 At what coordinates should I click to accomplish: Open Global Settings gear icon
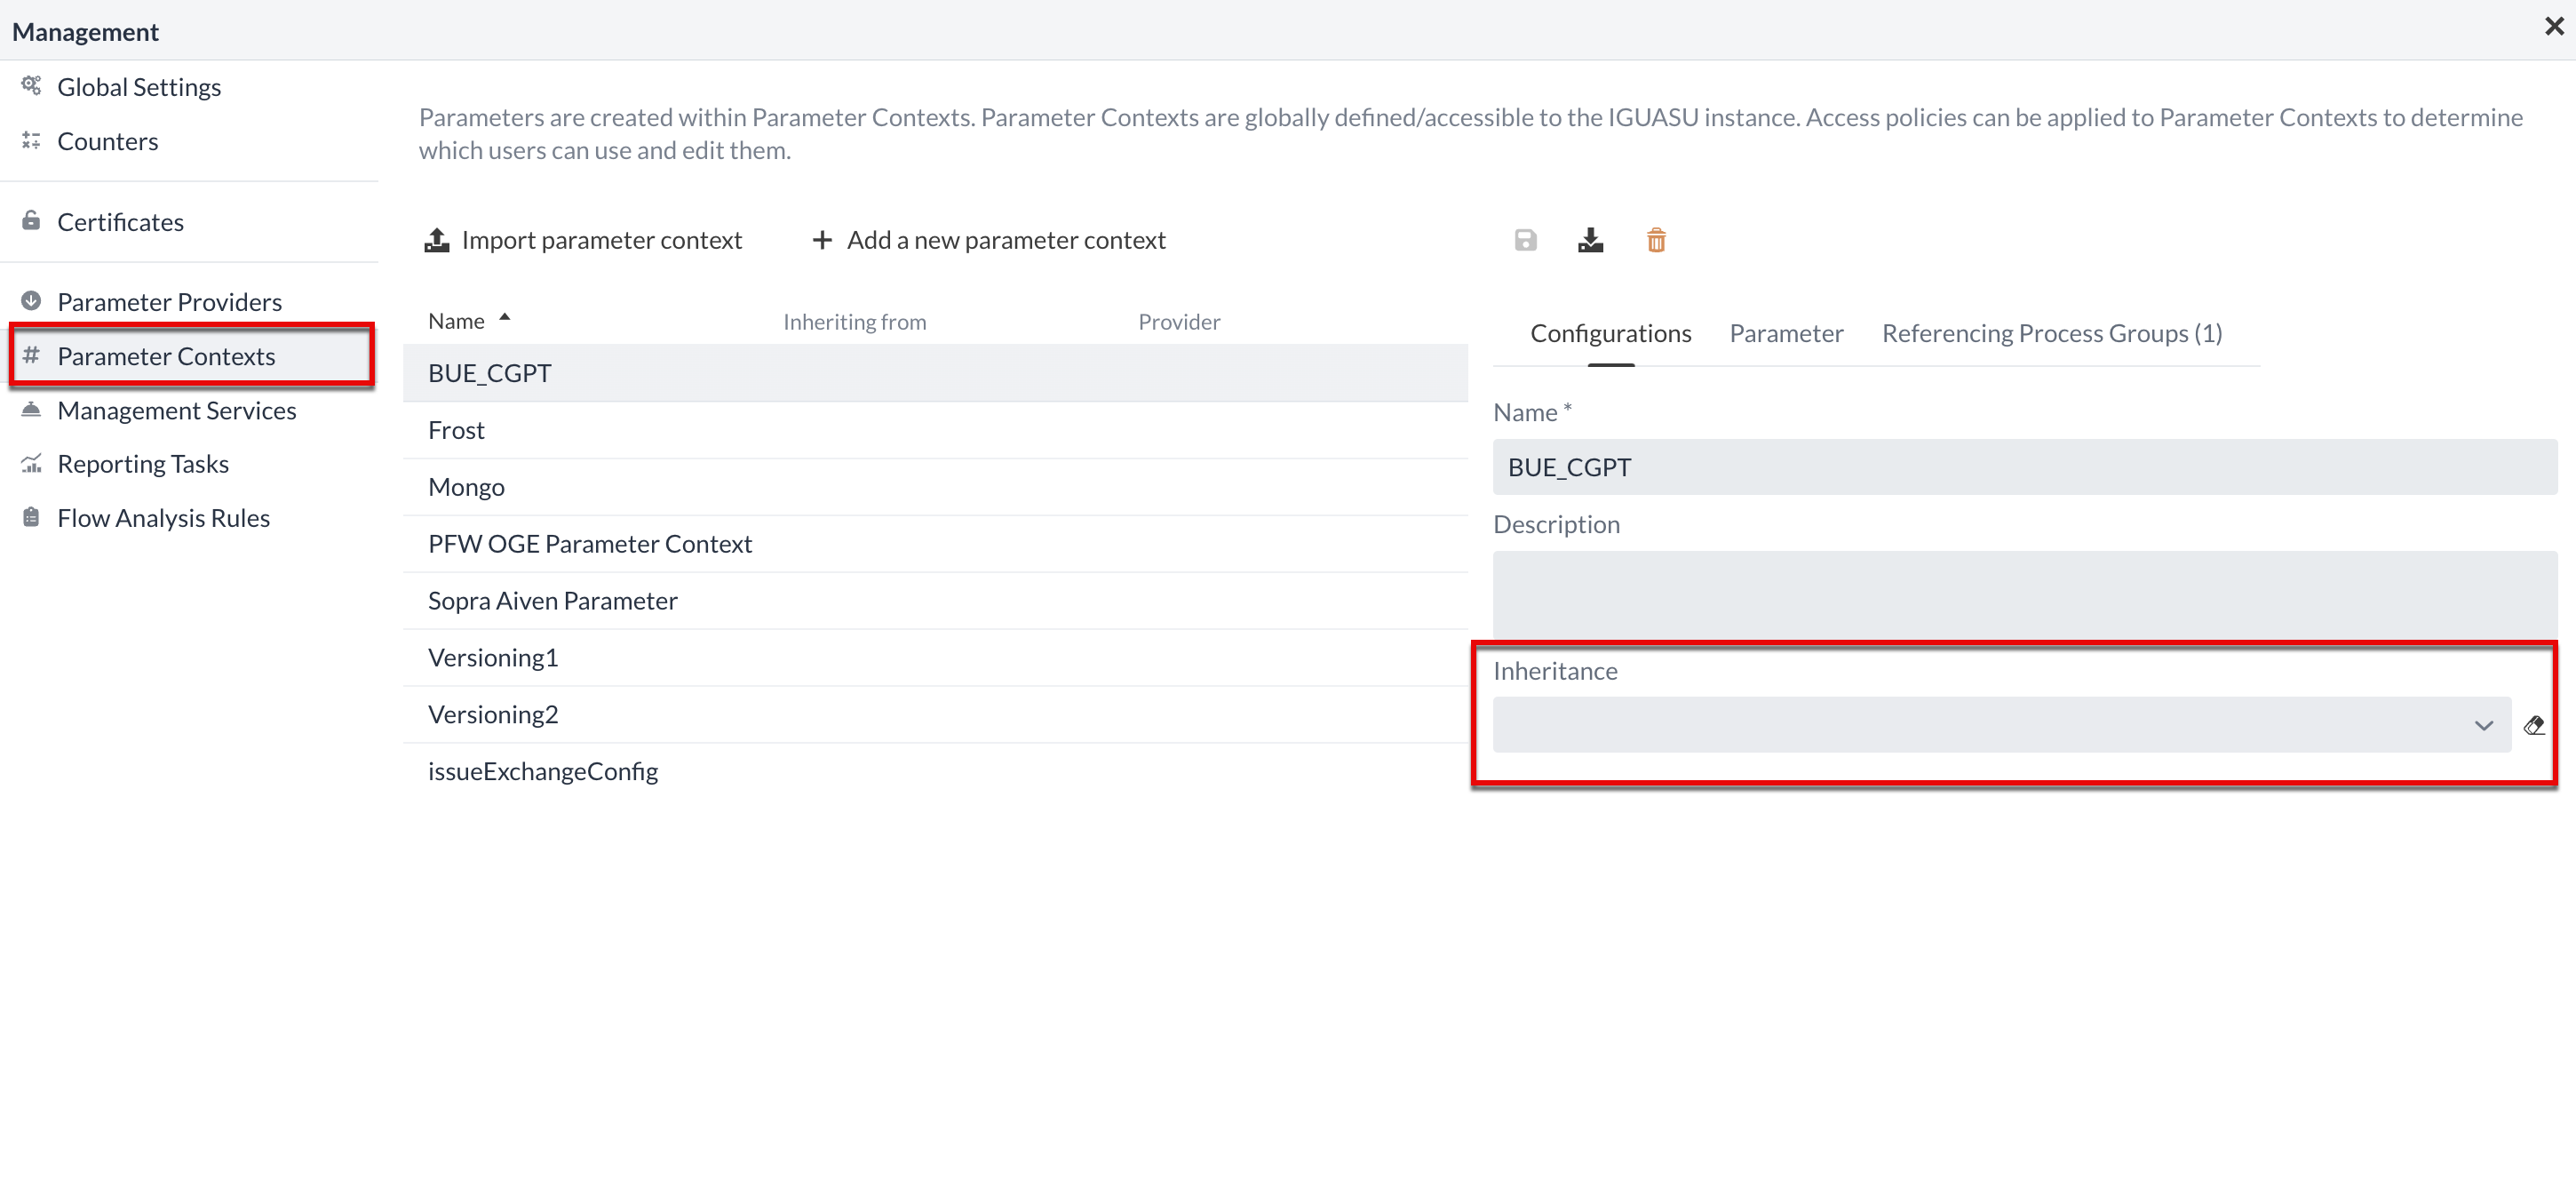click(31, 86)
